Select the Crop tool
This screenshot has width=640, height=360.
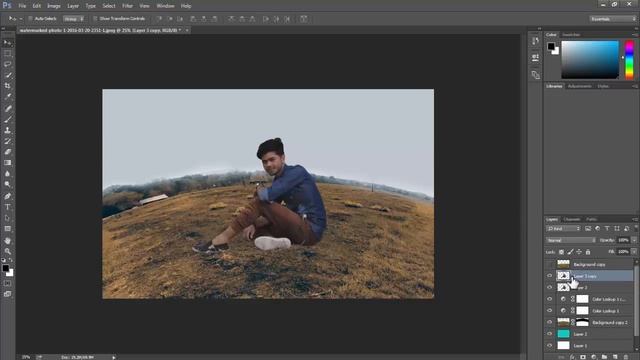8,86
